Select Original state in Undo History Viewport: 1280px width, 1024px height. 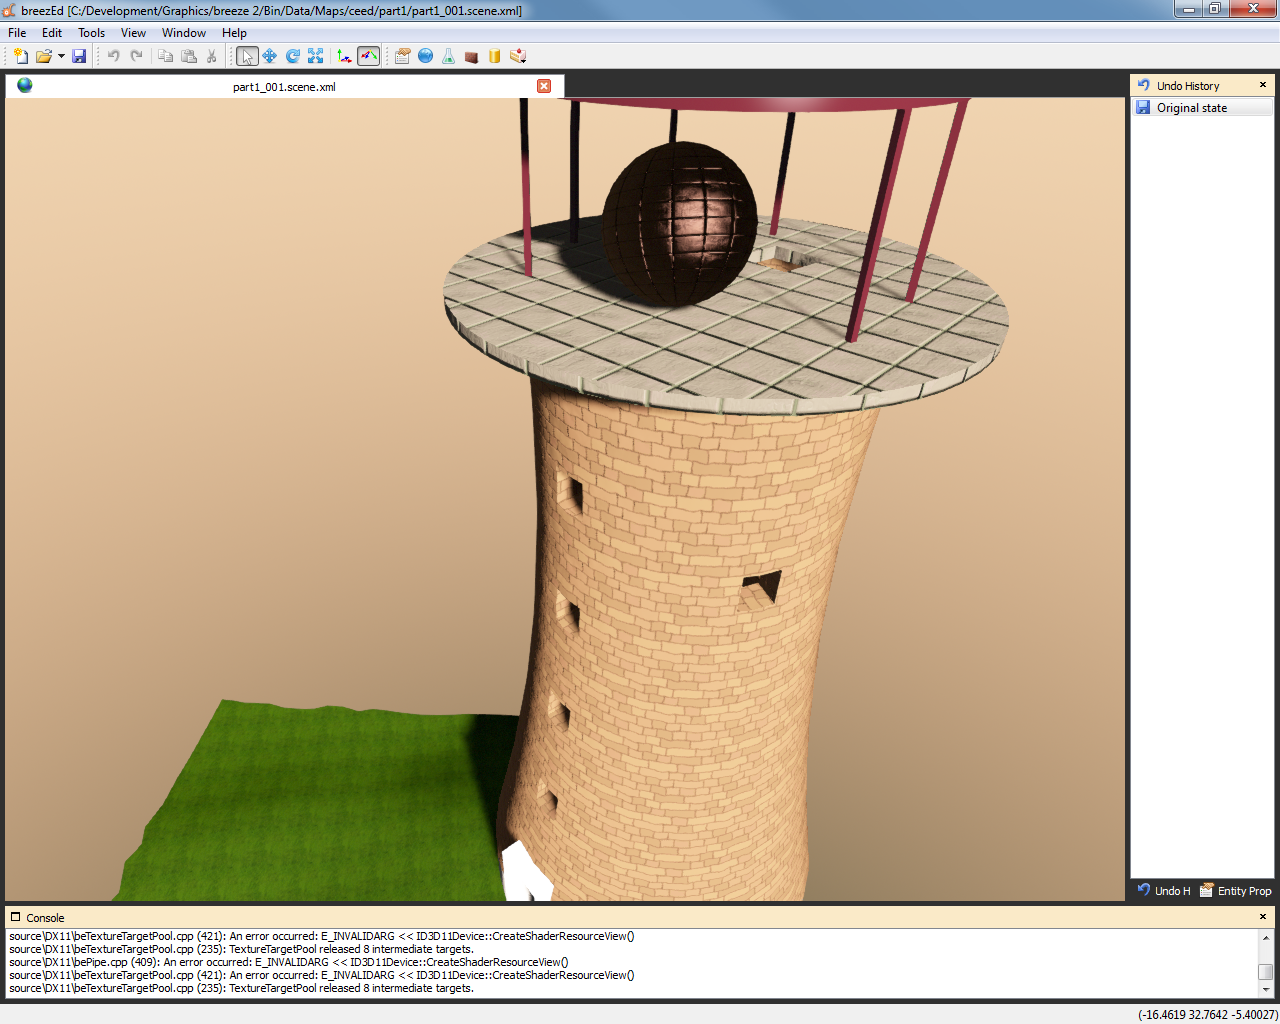click(x=1191, y=108)
